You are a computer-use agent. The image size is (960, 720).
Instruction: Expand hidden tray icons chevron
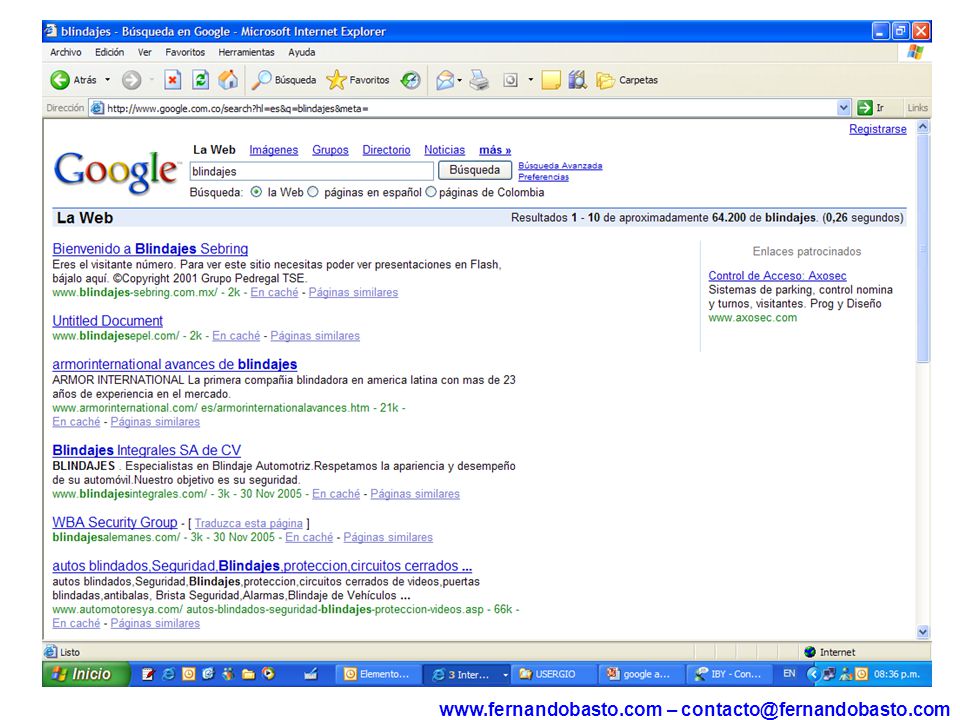click(x=813, y=674)
